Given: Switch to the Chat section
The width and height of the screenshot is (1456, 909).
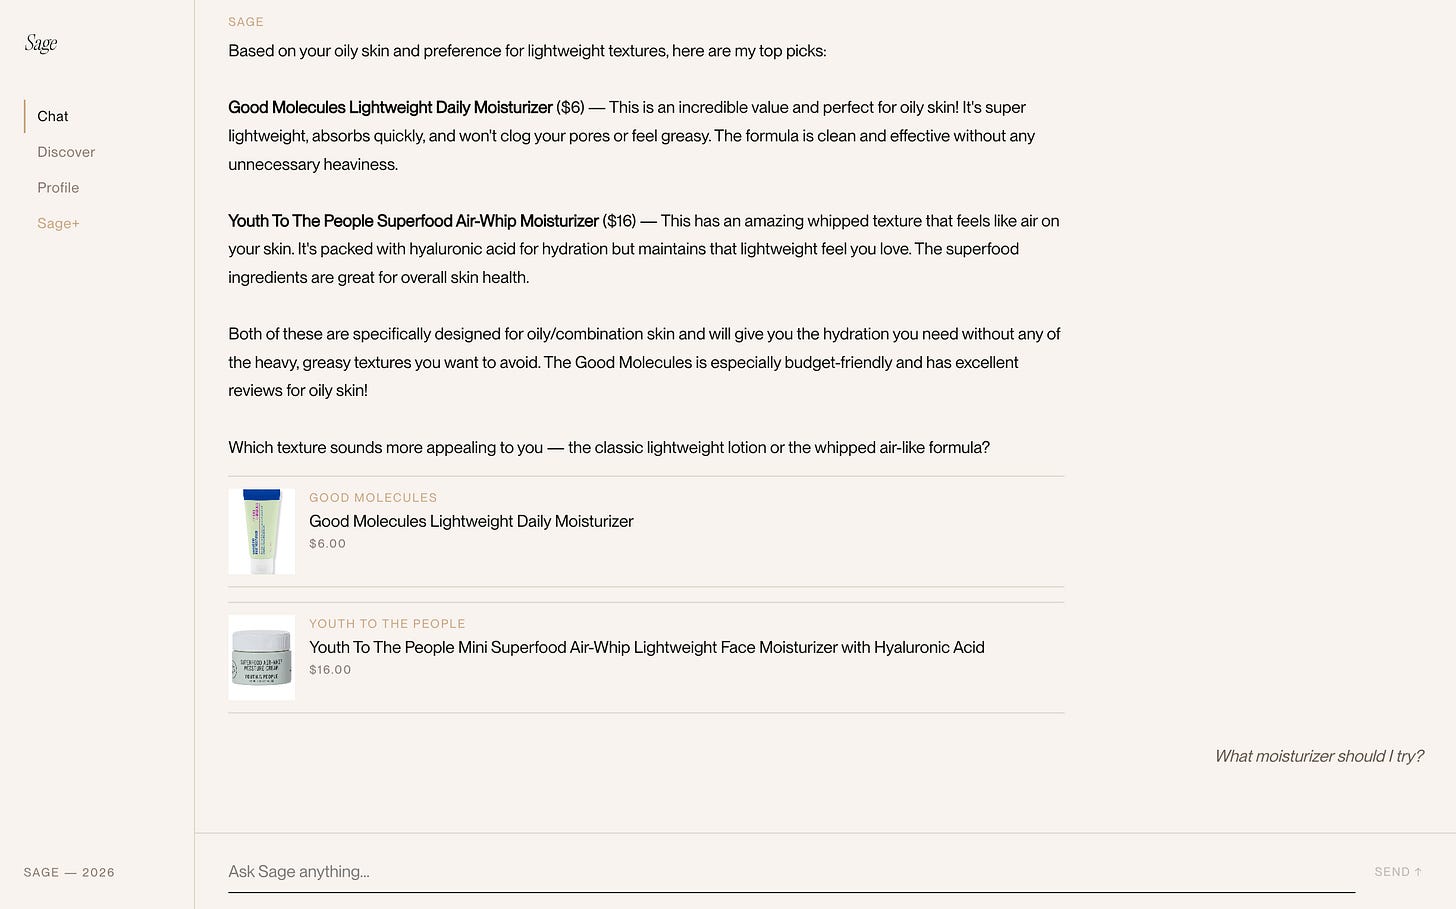Looking at the screenshot, I should (x=52, y=116).
